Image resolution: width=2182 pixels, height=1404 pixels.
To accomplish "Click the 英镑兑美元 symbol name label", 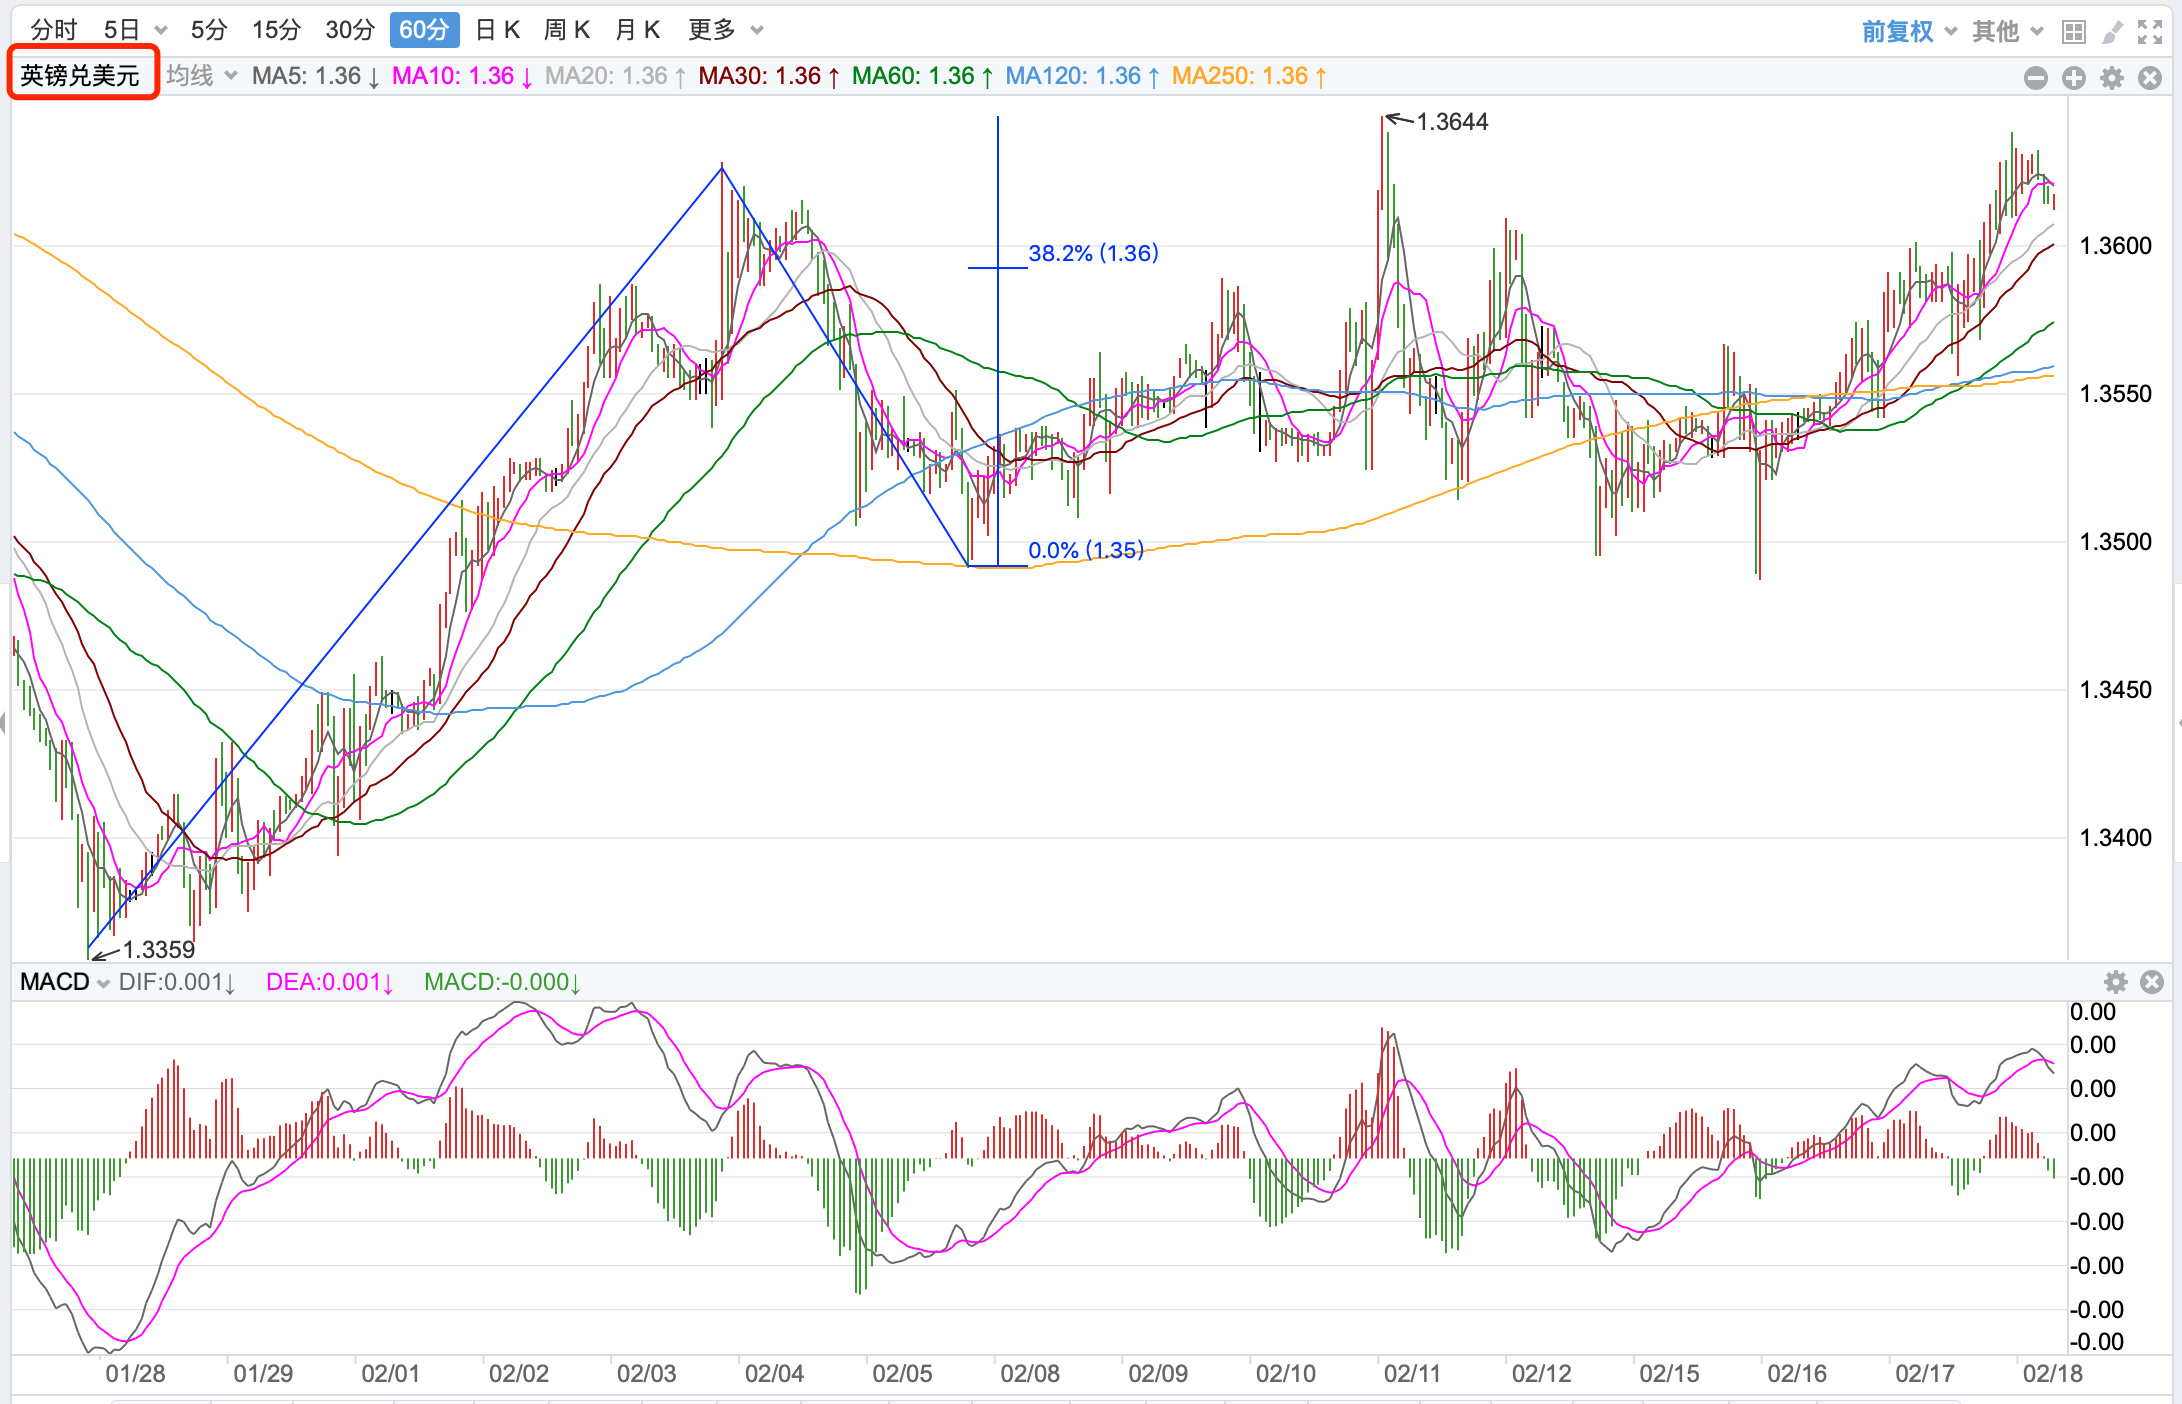I will 80,75.
